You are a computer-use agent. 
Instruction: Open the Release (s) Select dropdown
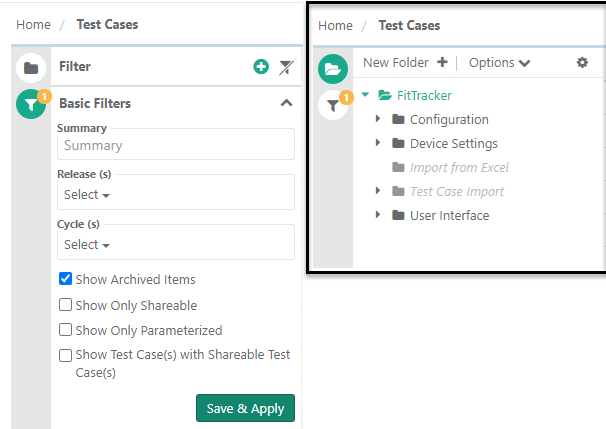coord(87,194)
